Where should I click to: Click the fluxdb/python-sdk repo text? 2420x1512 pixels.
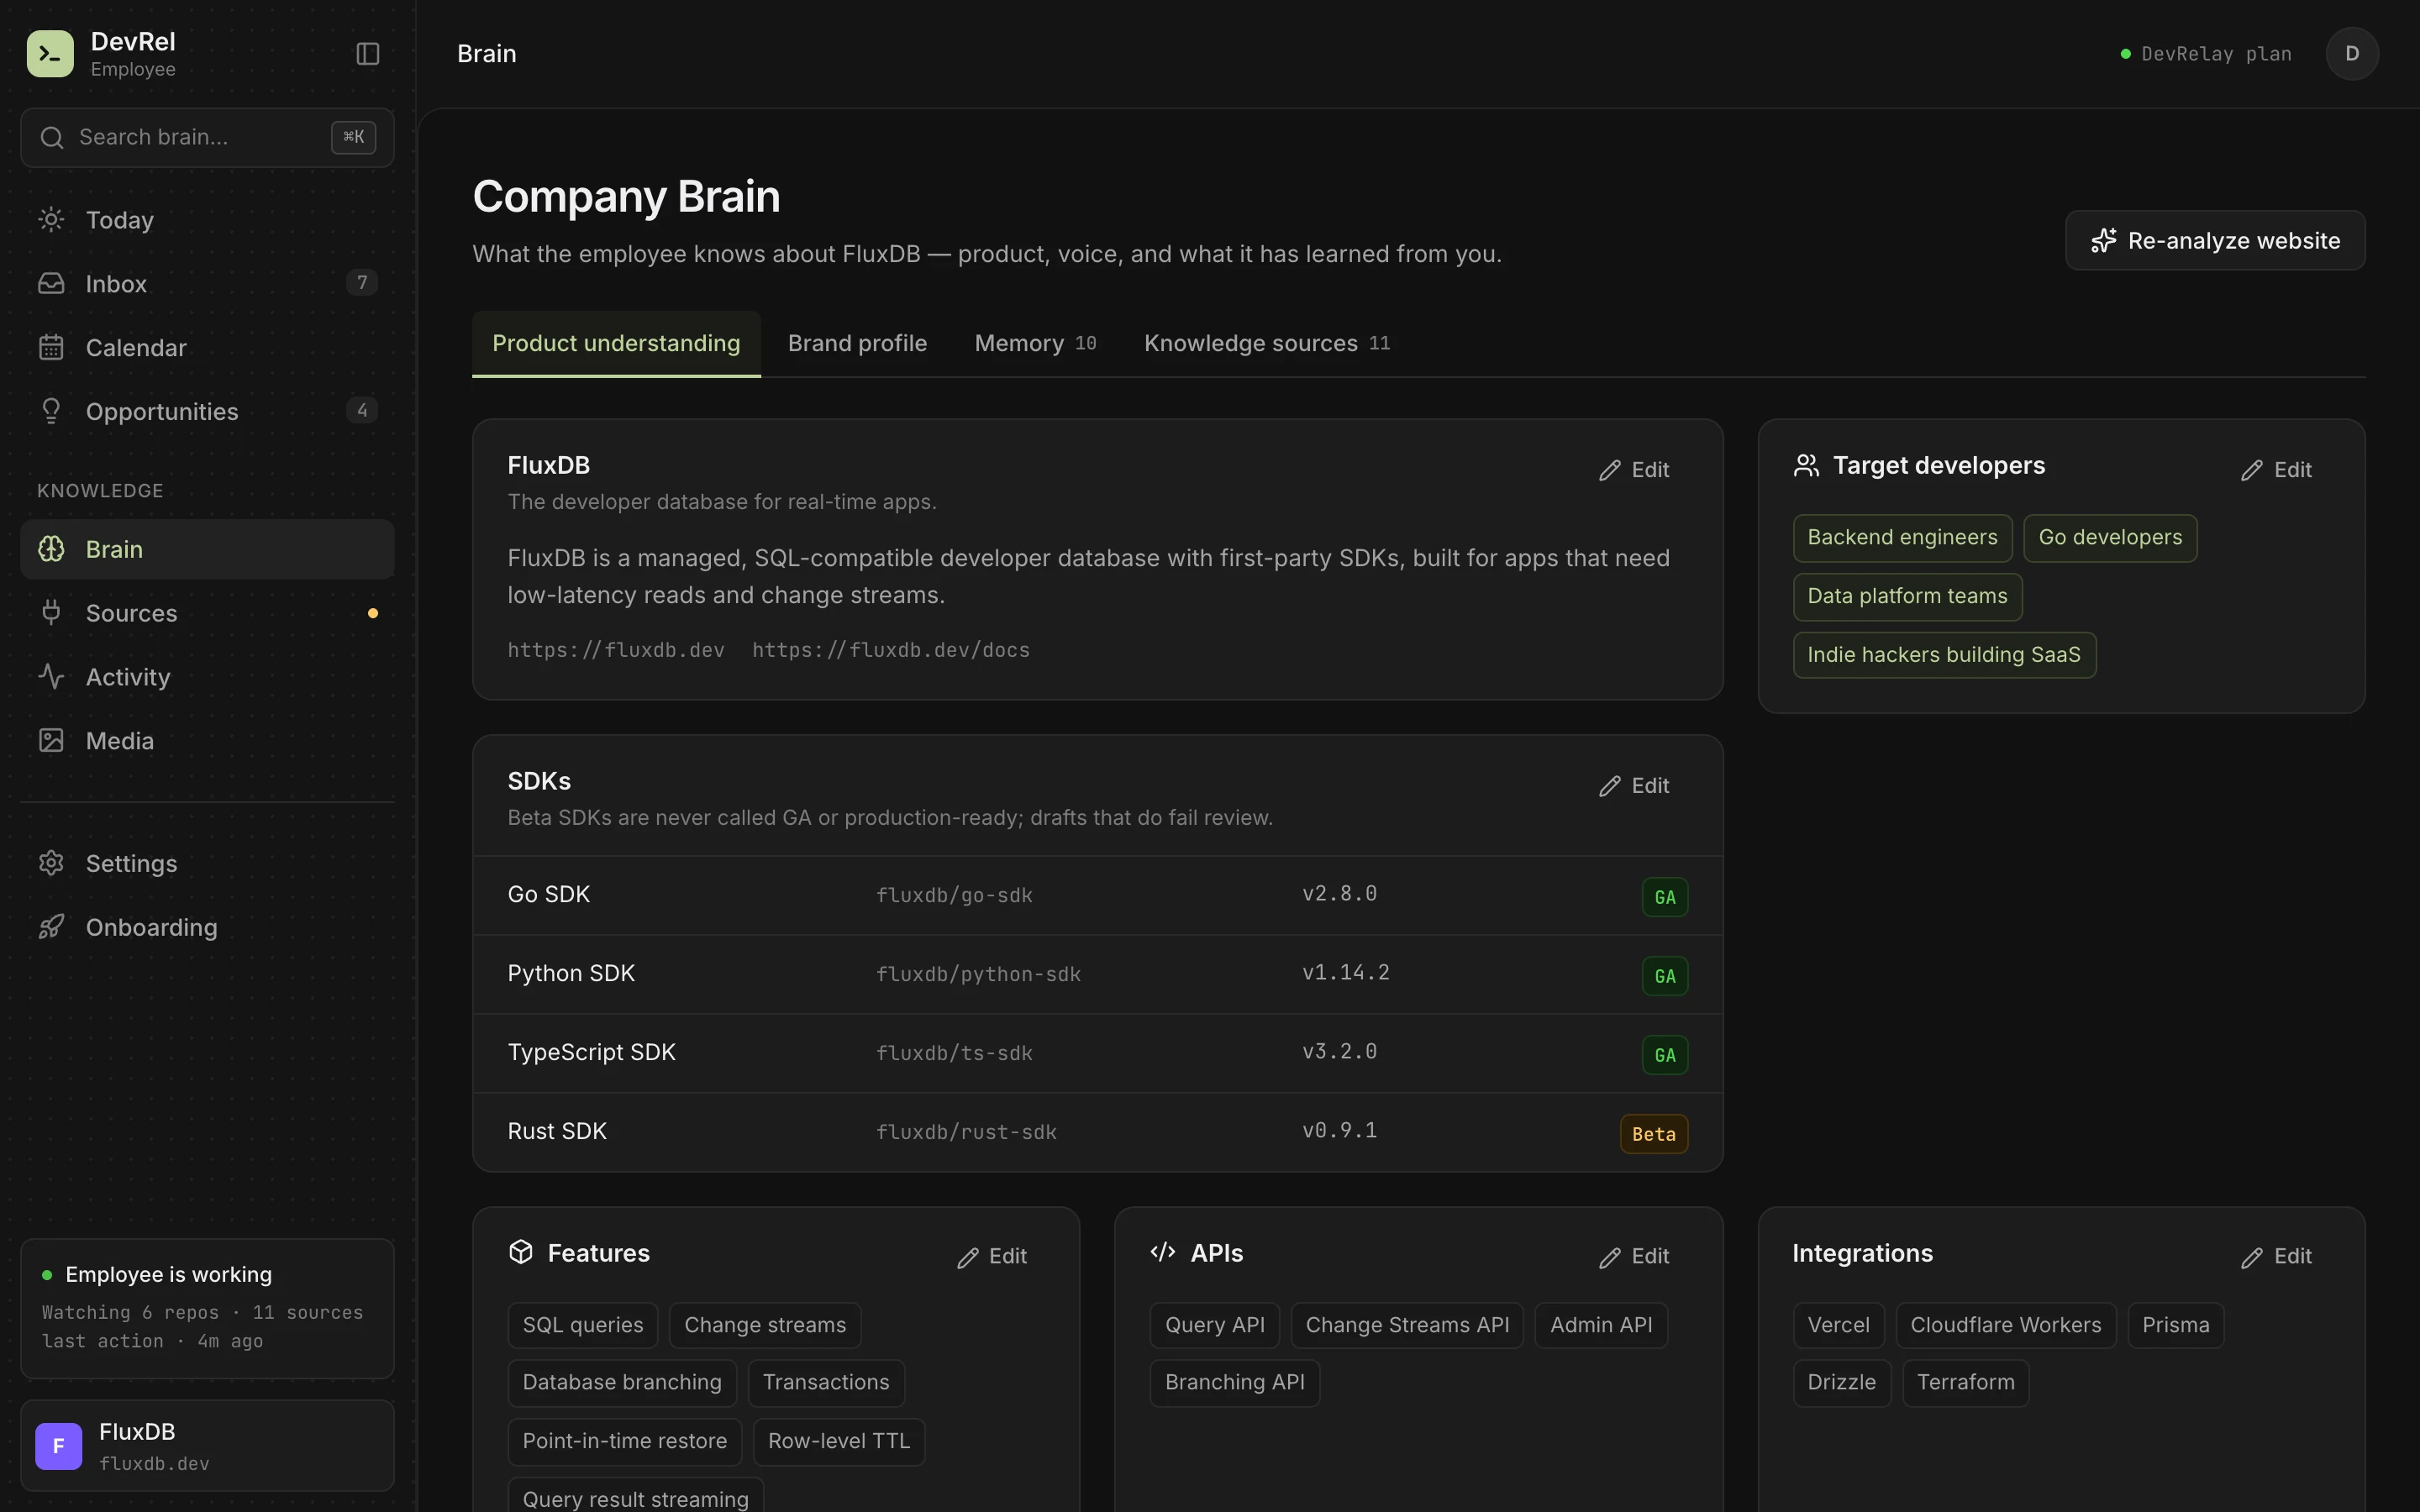pos(978,974)
